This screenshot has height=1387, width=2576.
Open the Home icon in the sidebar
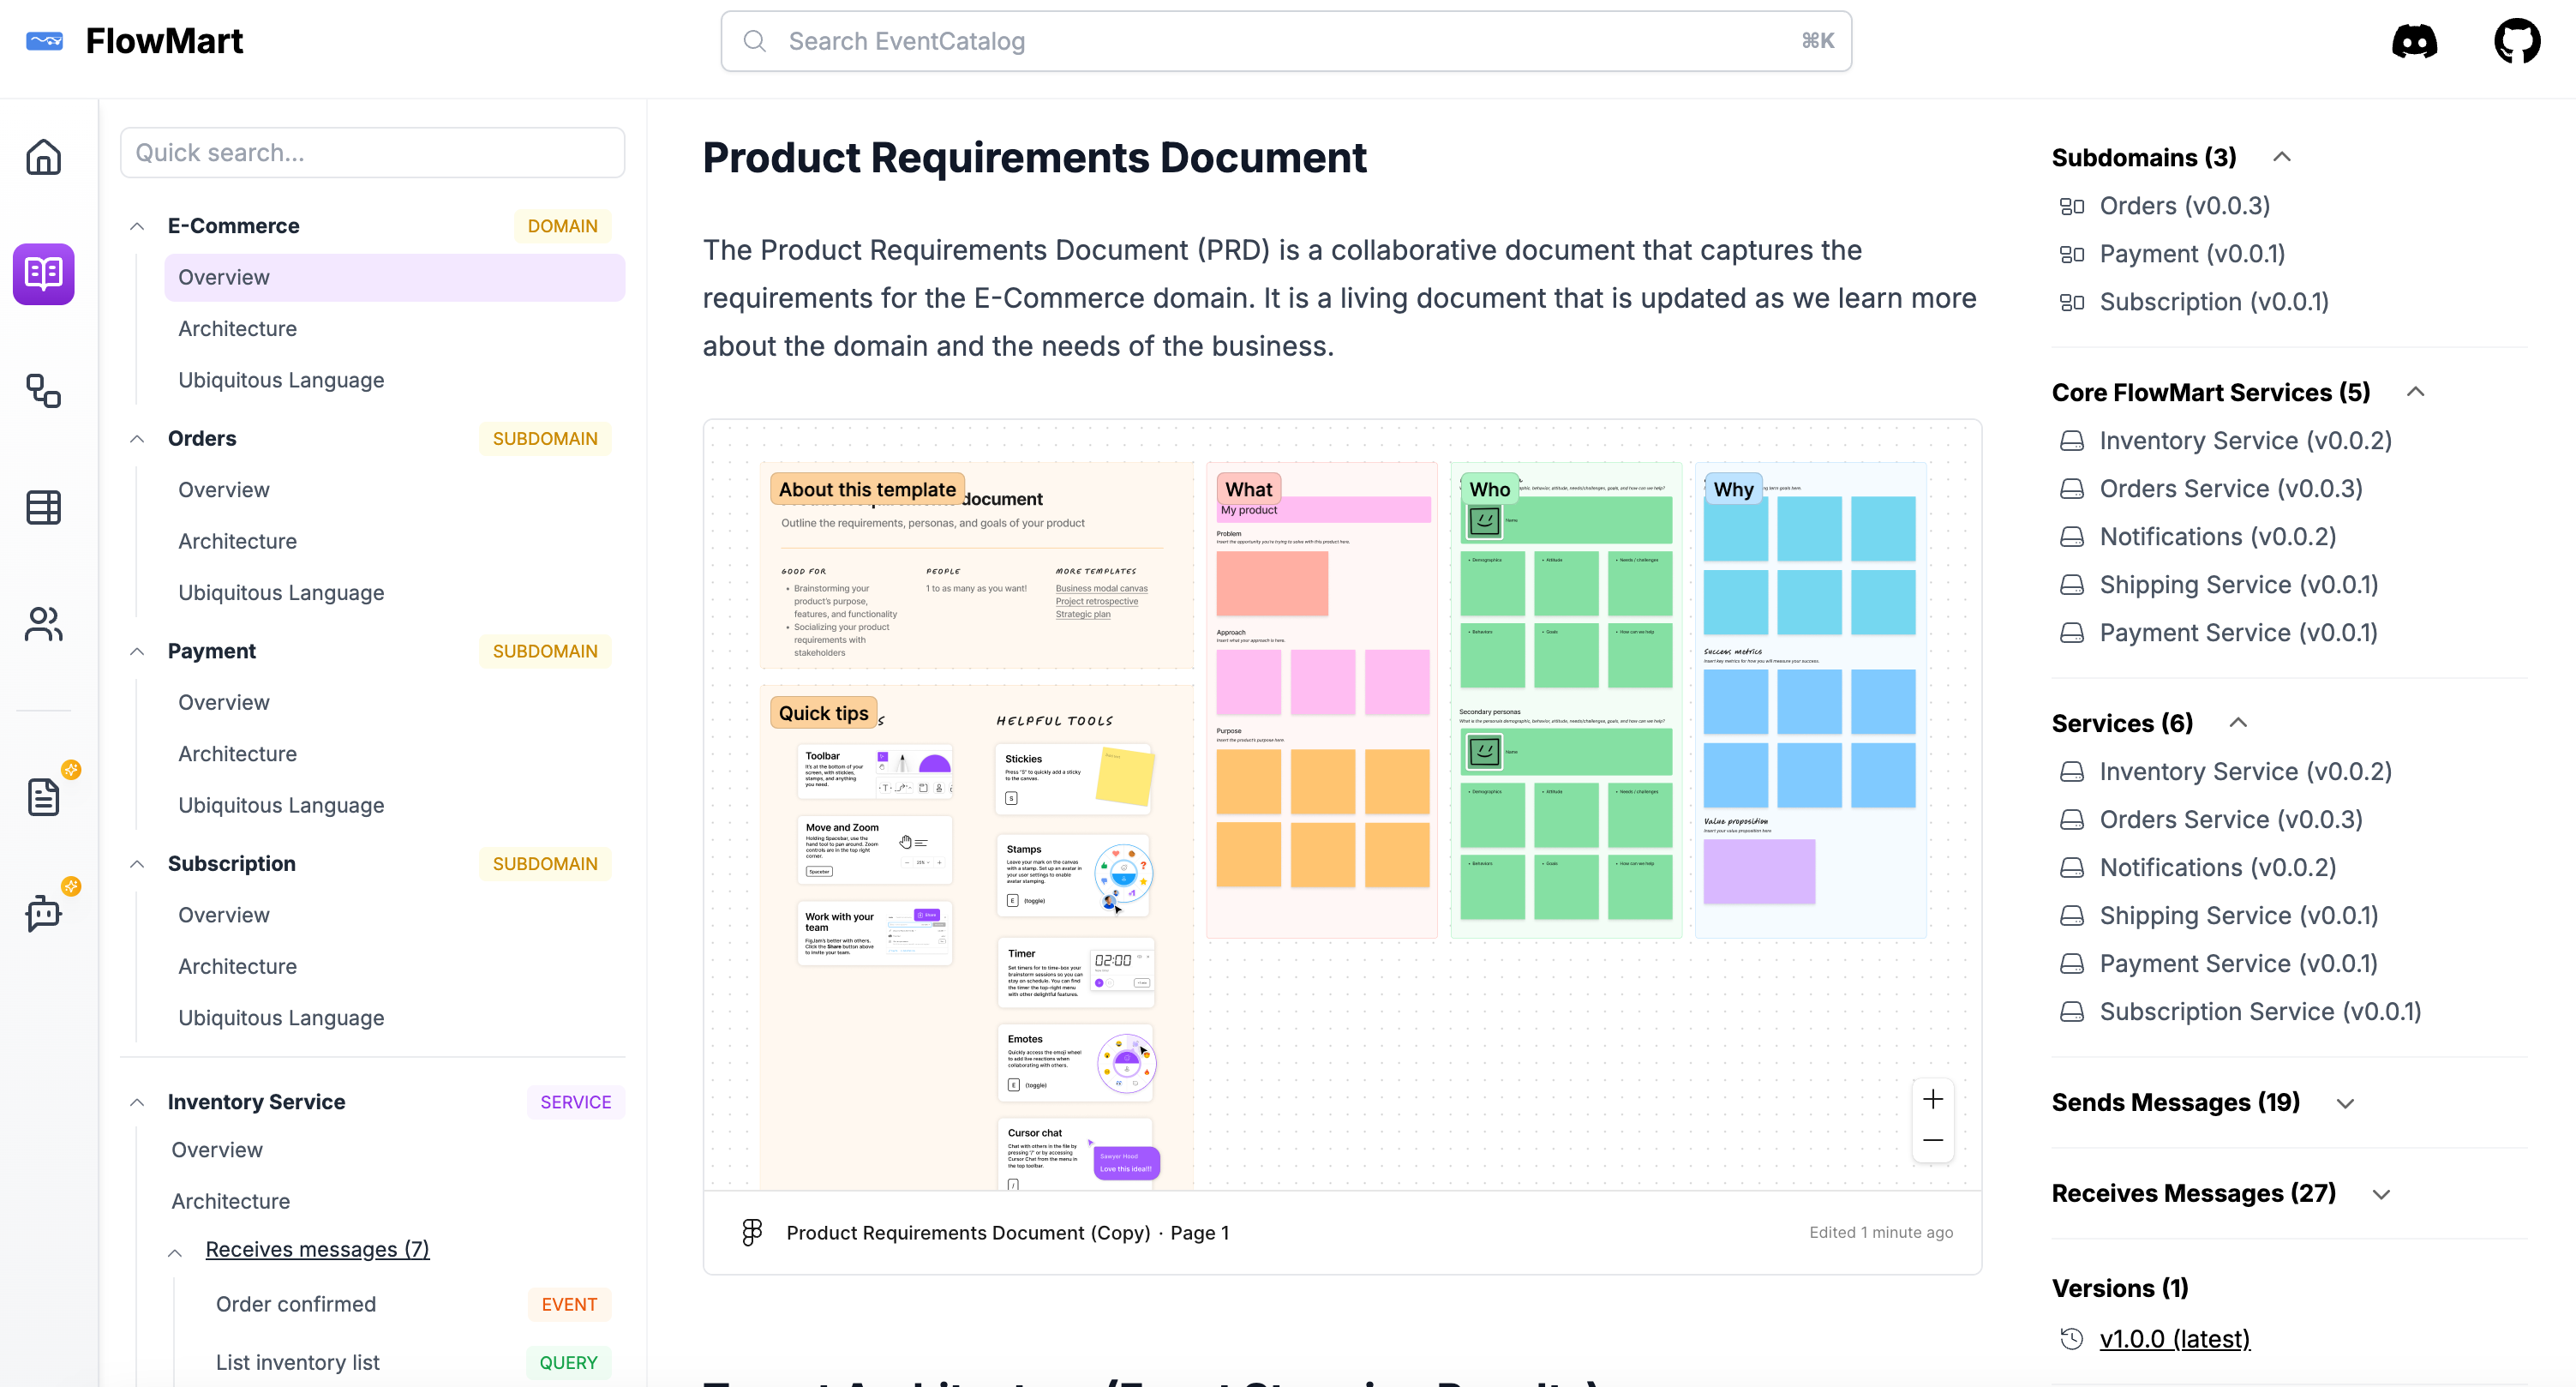pyautogui.click(x=43, y=157)
